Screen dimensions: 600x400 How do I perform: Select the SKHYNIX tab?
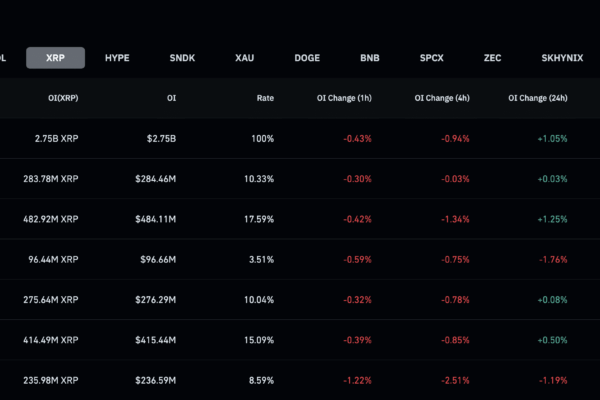coord(562,58)
